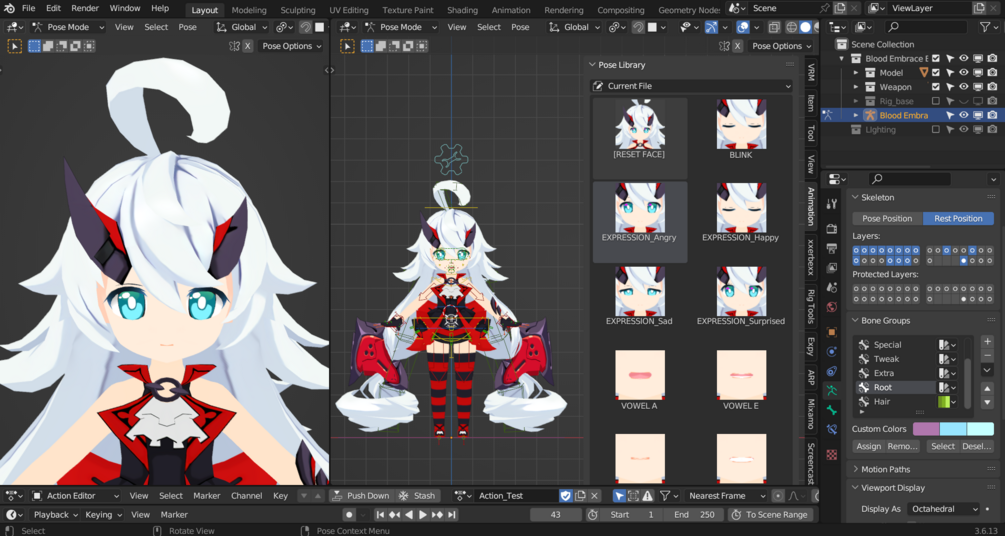Open the Bone properties tab icon
The height and width of the screenshot is (536, 1005).
(832, 410)
